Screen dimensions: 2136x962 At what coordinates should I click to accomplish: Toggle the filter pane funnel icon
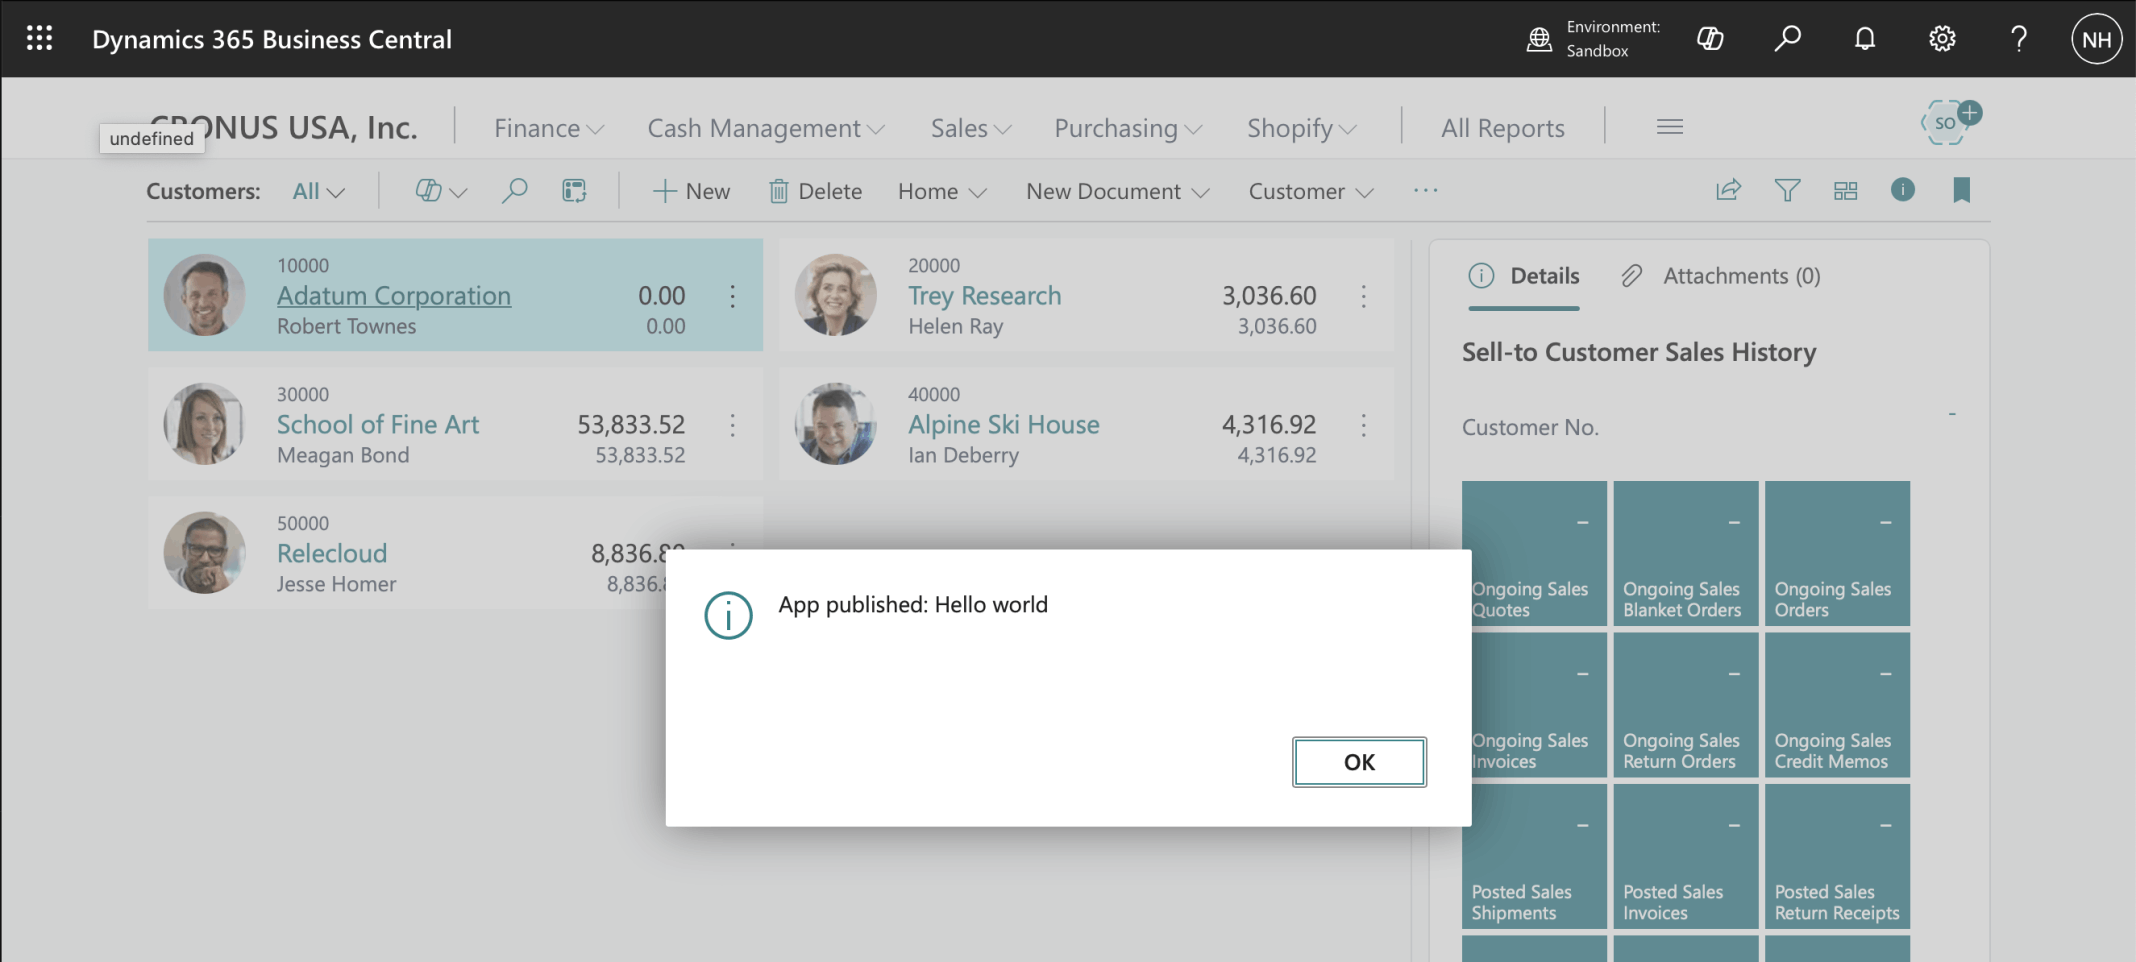[1787, 190]
